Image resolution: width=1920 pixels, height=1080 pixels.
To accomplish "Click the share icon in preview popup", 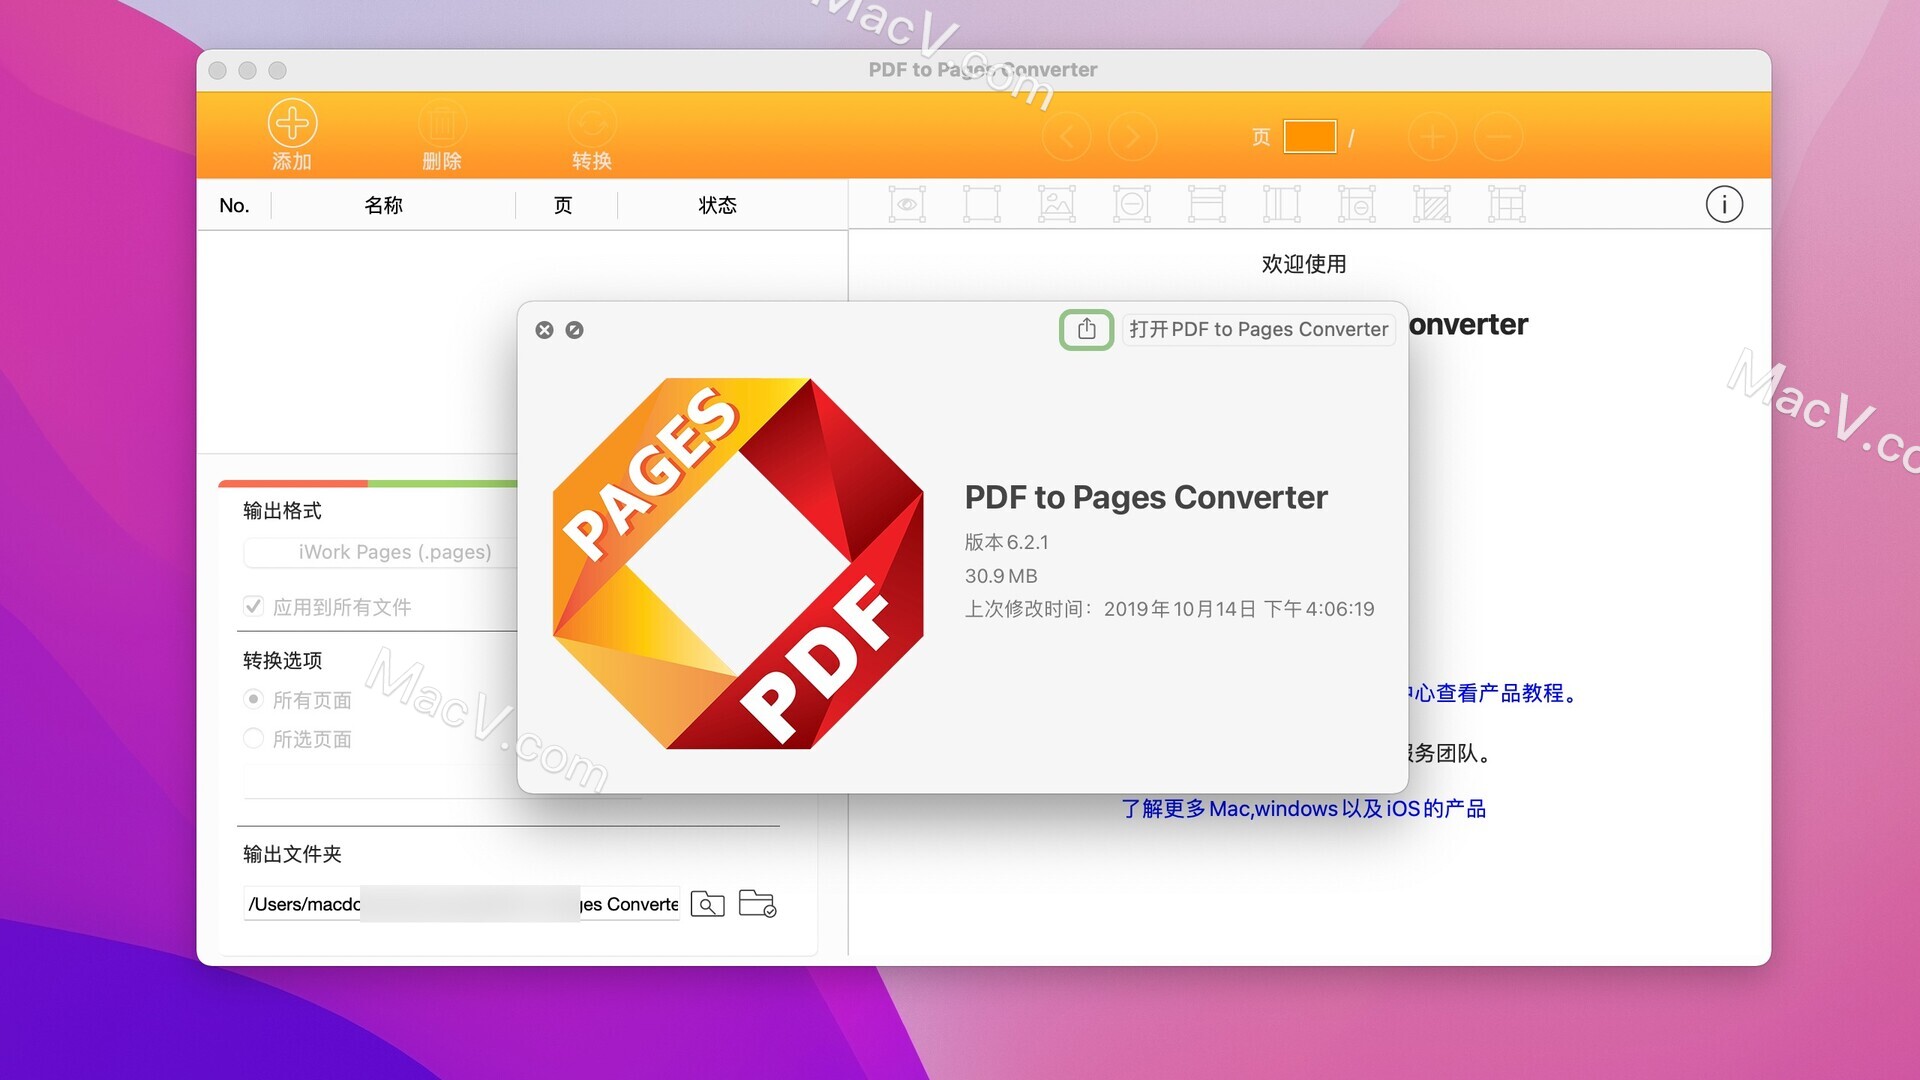I will click(x=1087, y=329).
